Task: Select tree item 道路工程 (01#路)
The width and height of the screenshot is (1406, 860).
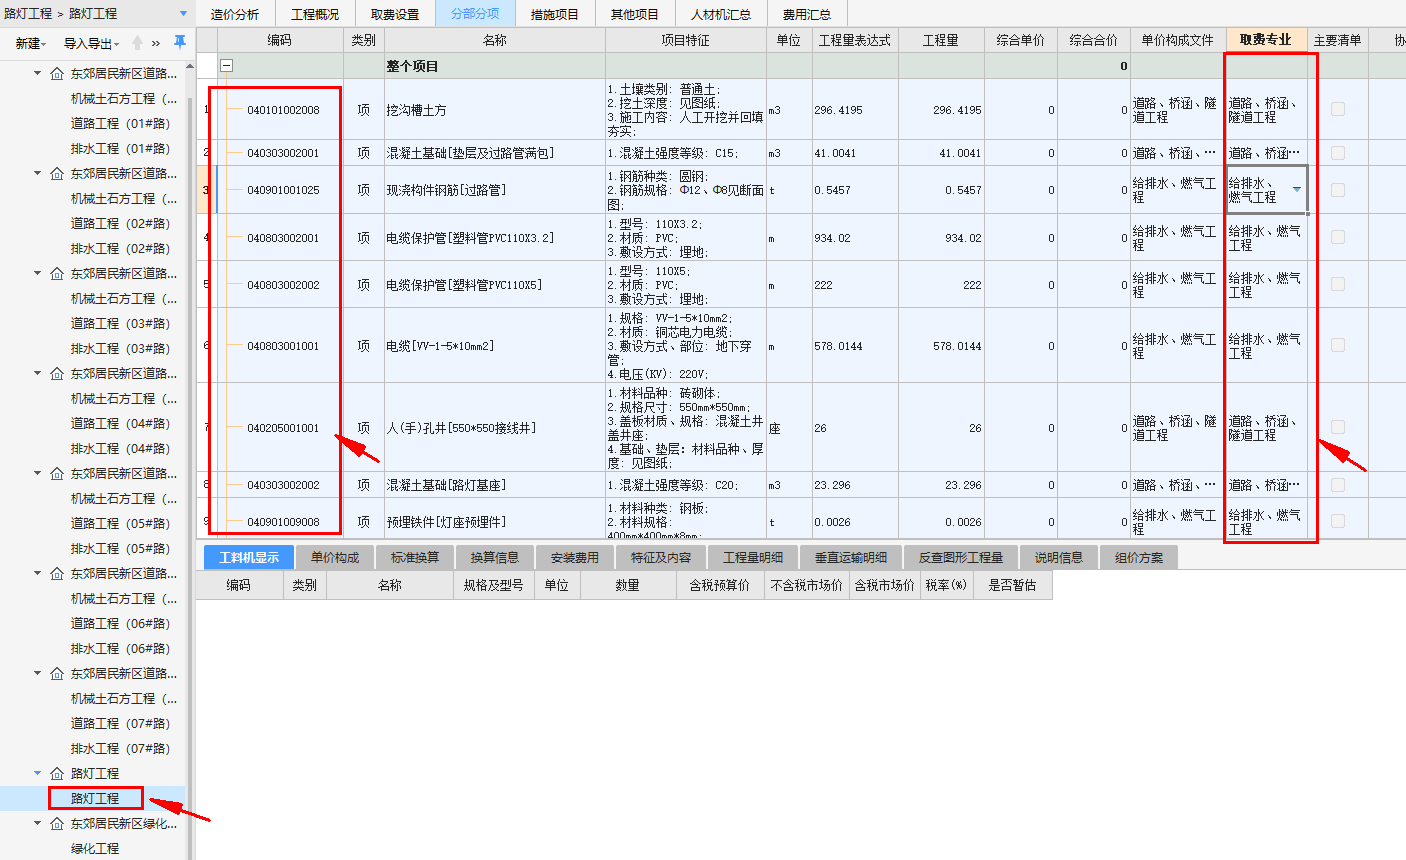Action: point(120,124)
